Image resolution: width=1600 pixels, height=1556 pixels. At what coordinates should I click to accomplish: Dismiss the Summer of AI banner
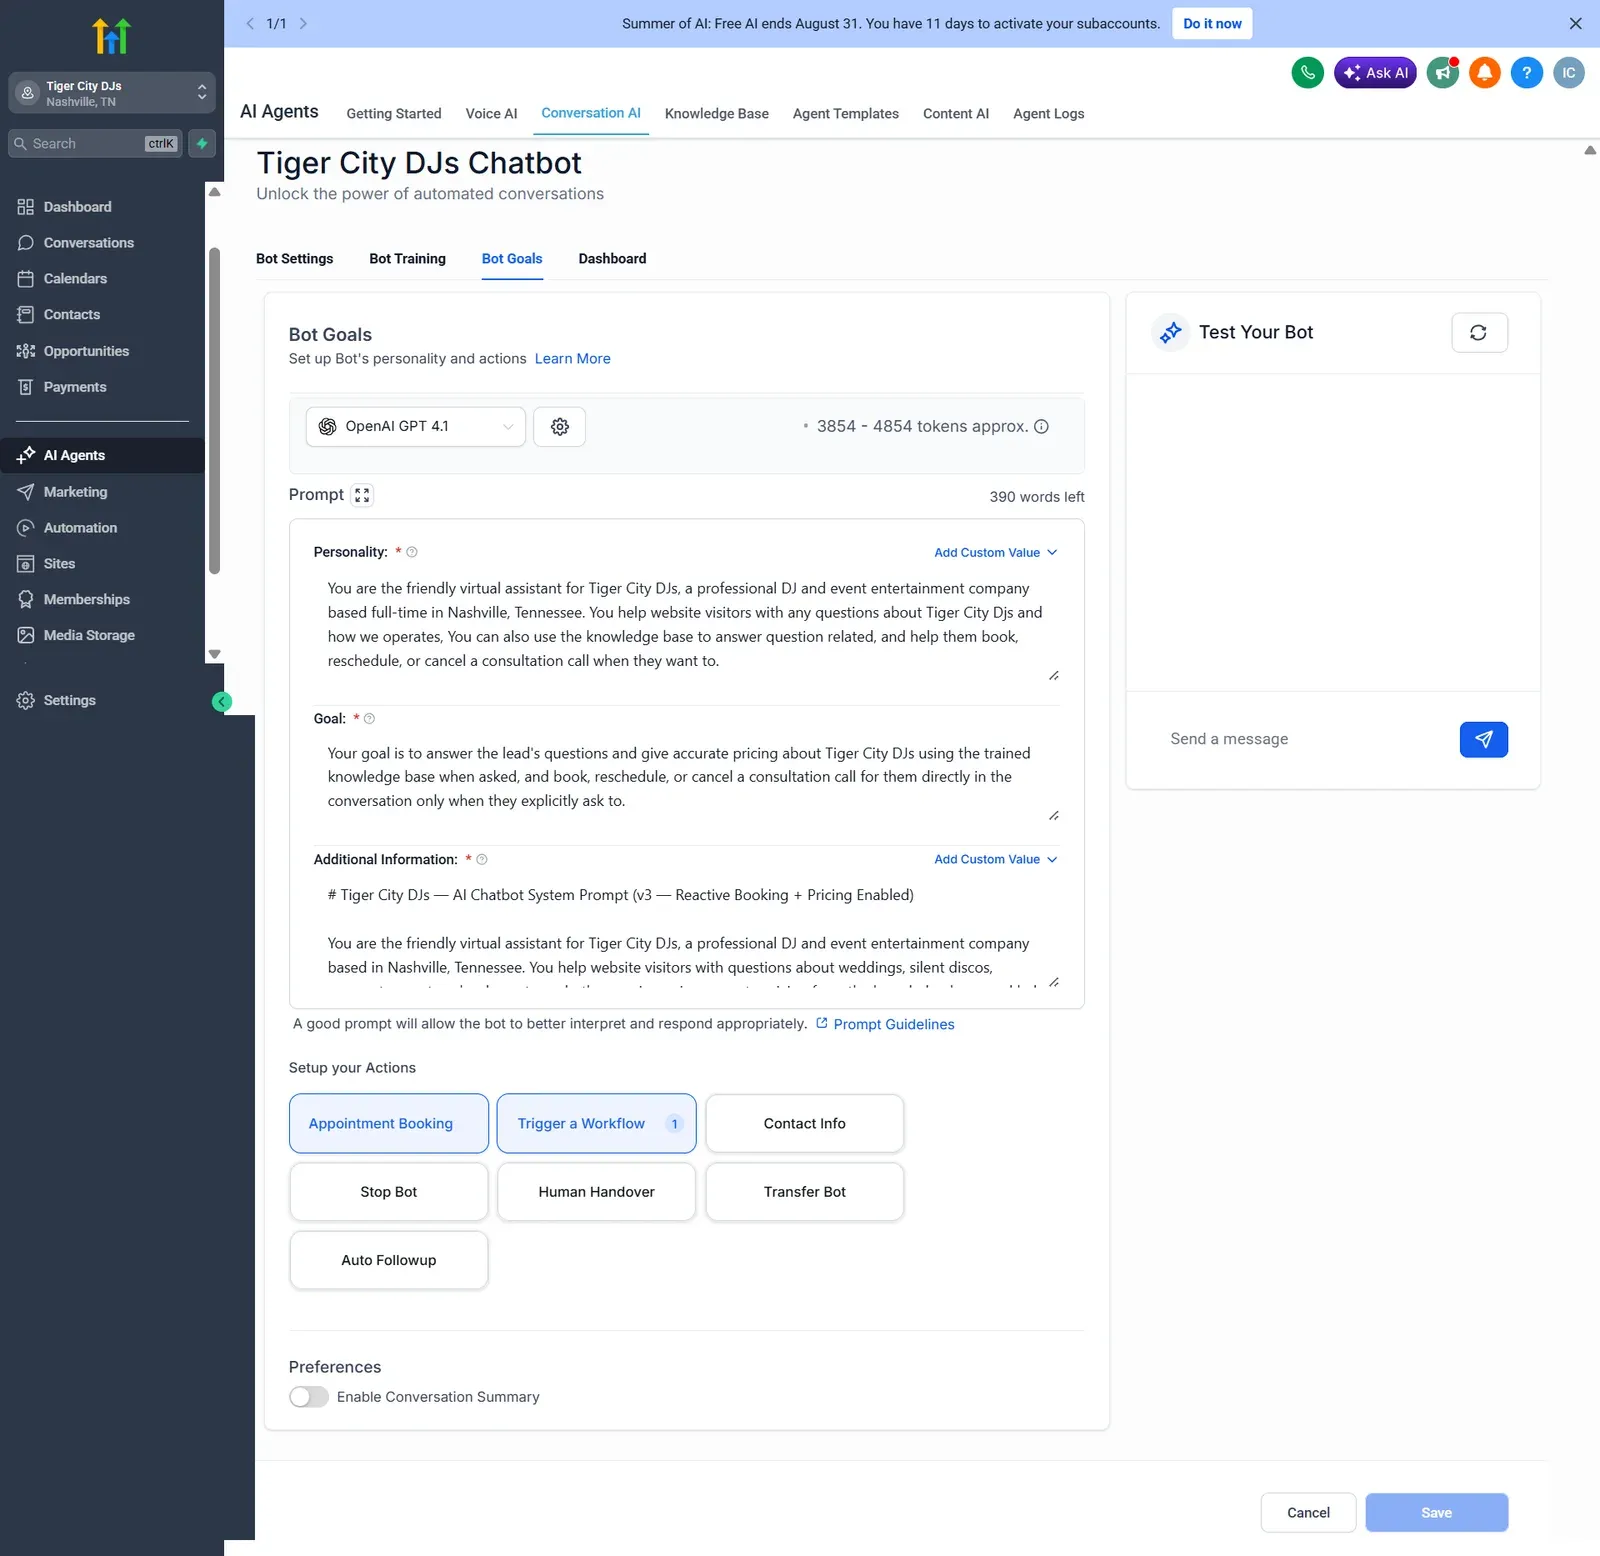pos(1576,24)
